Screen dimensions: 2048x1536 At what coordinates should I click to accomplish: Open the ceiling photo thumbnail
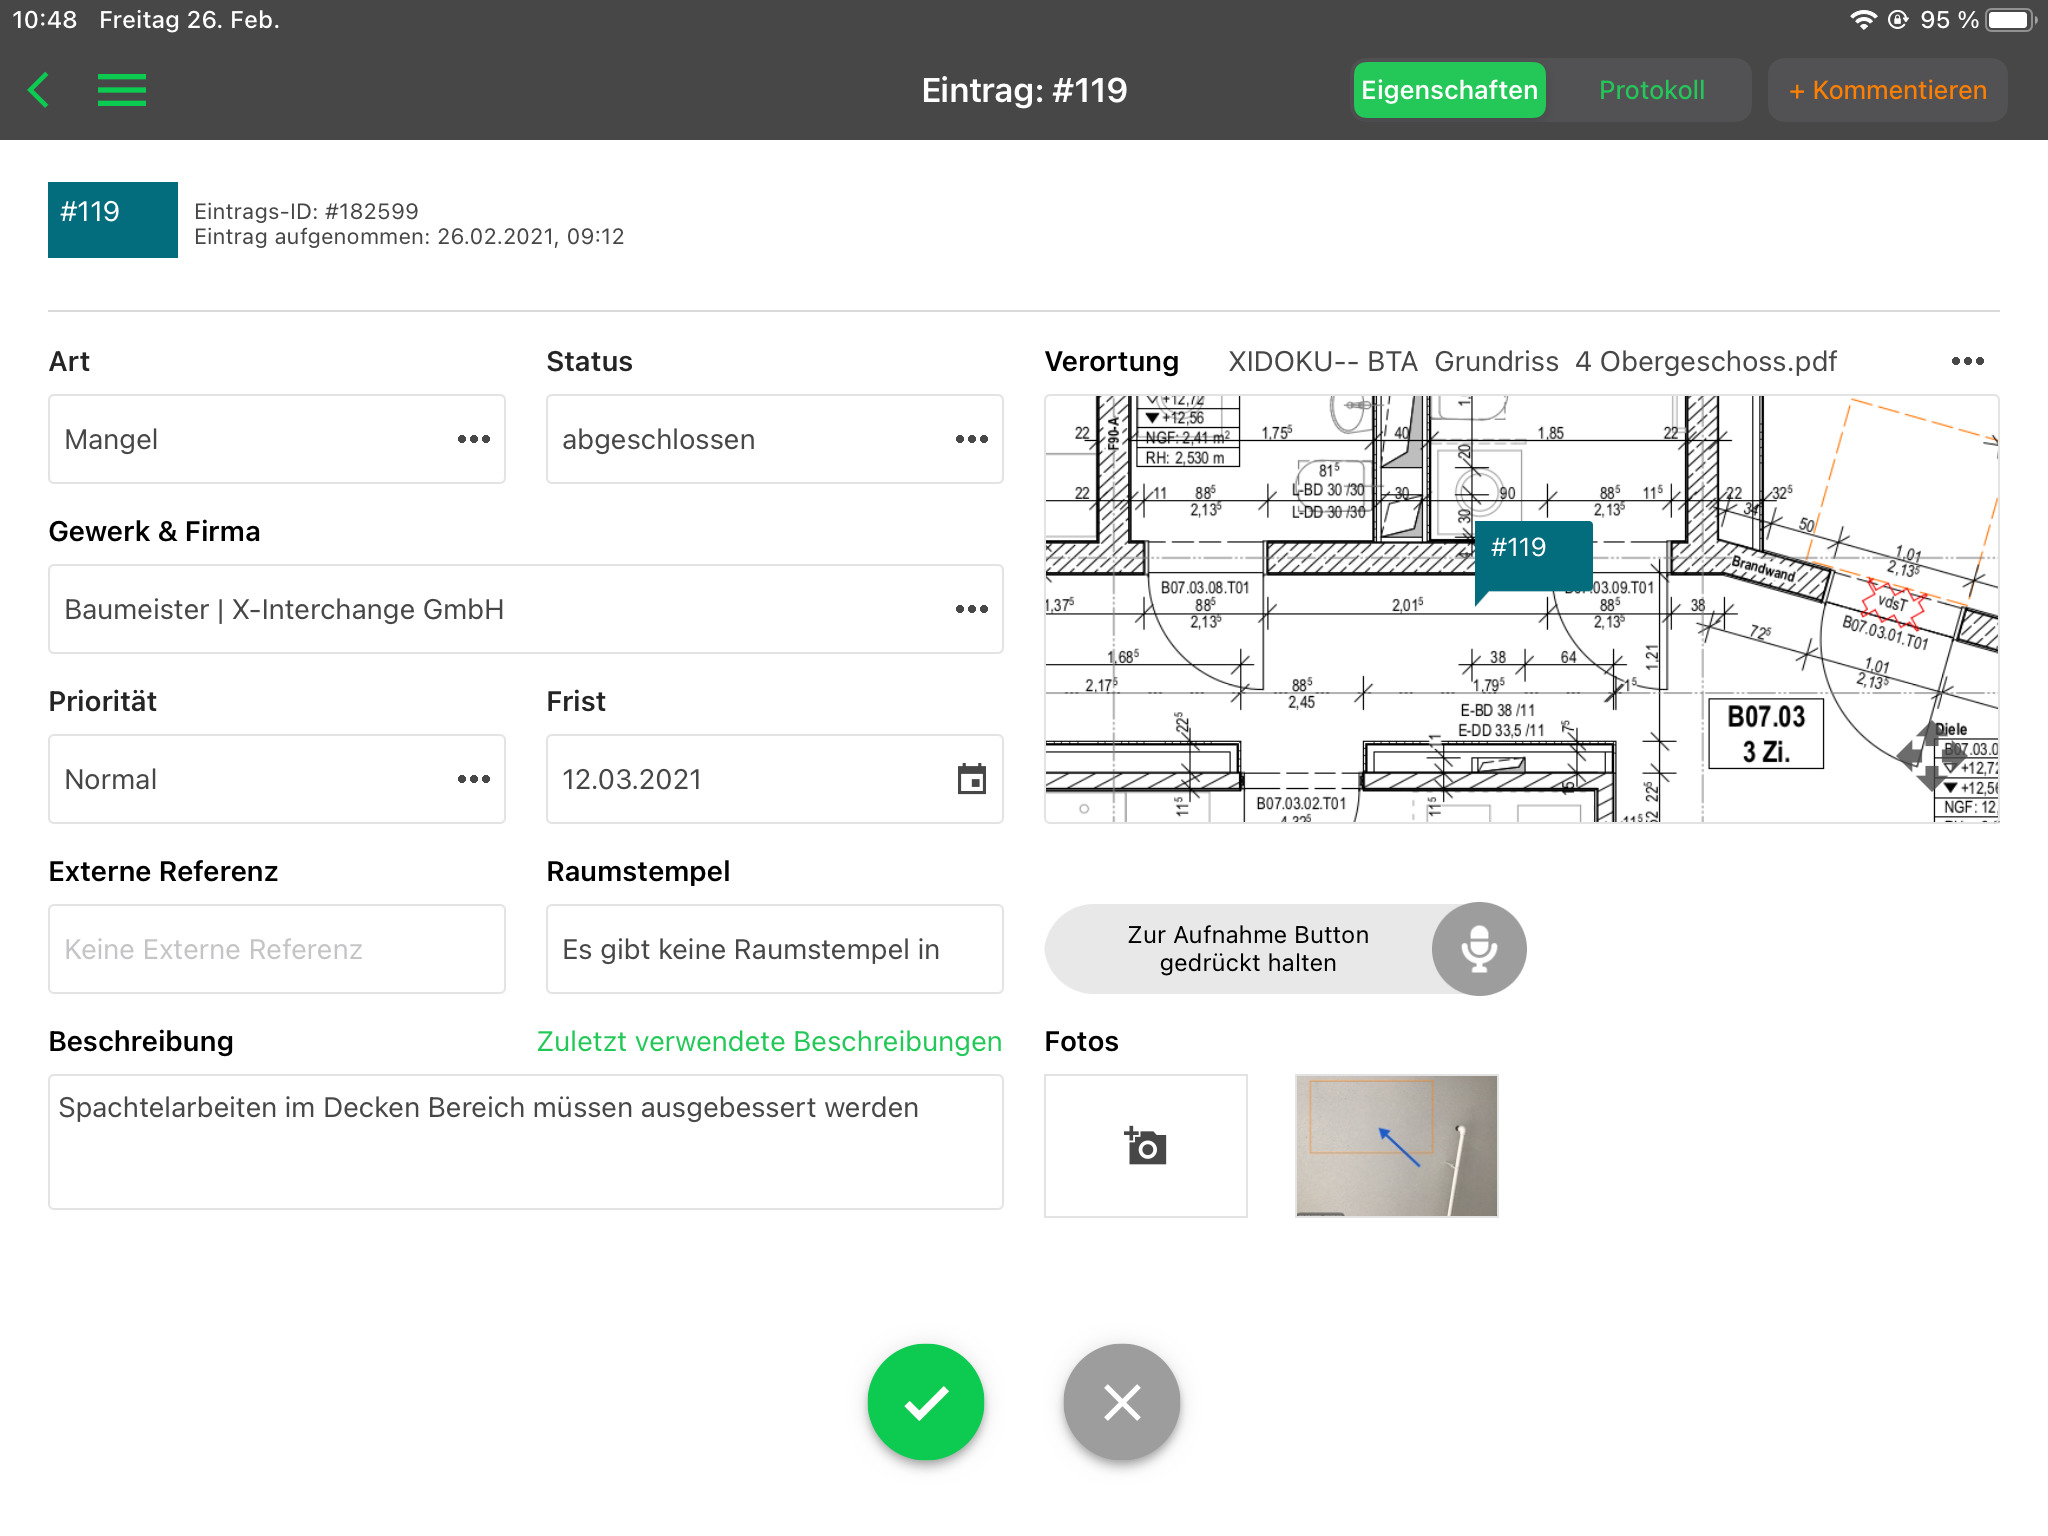coord(1396,1146)
